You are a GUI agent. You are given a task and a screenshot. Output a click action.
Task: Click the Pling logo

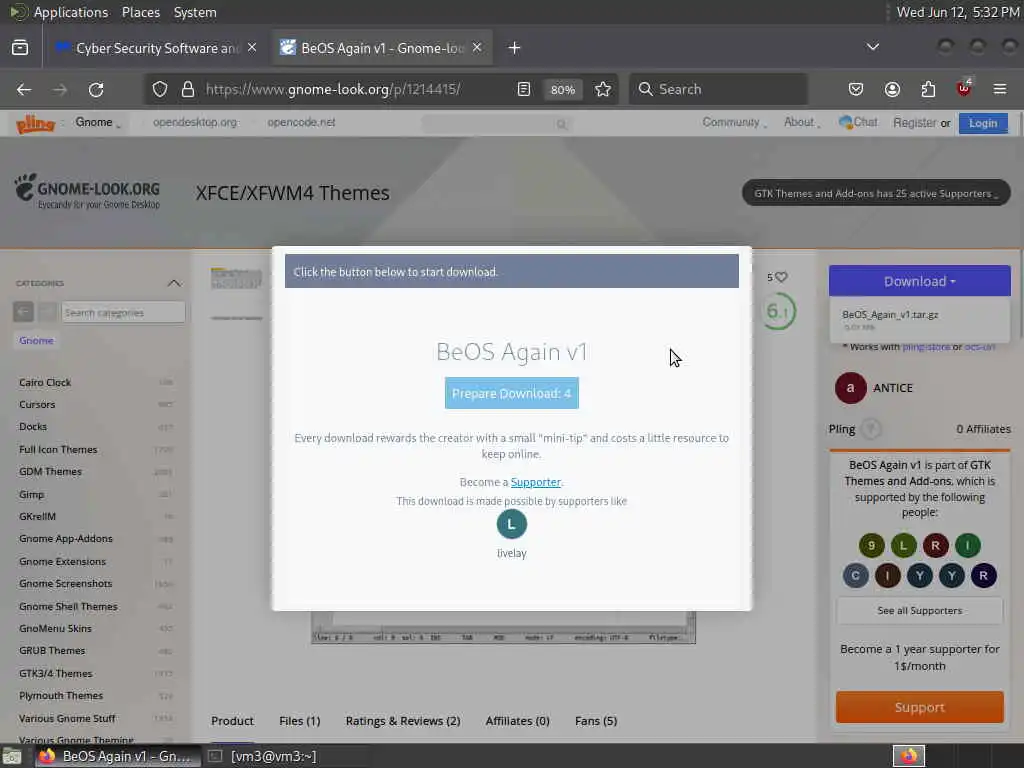pos(35,123)
